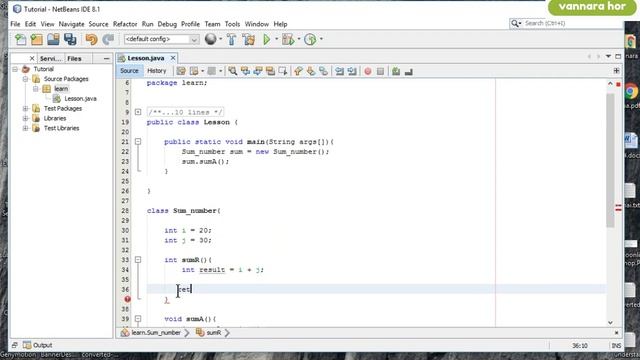Expand the folded comment on line 9
The height and width of the screenshot is (360, 640).
click(138, 112)
